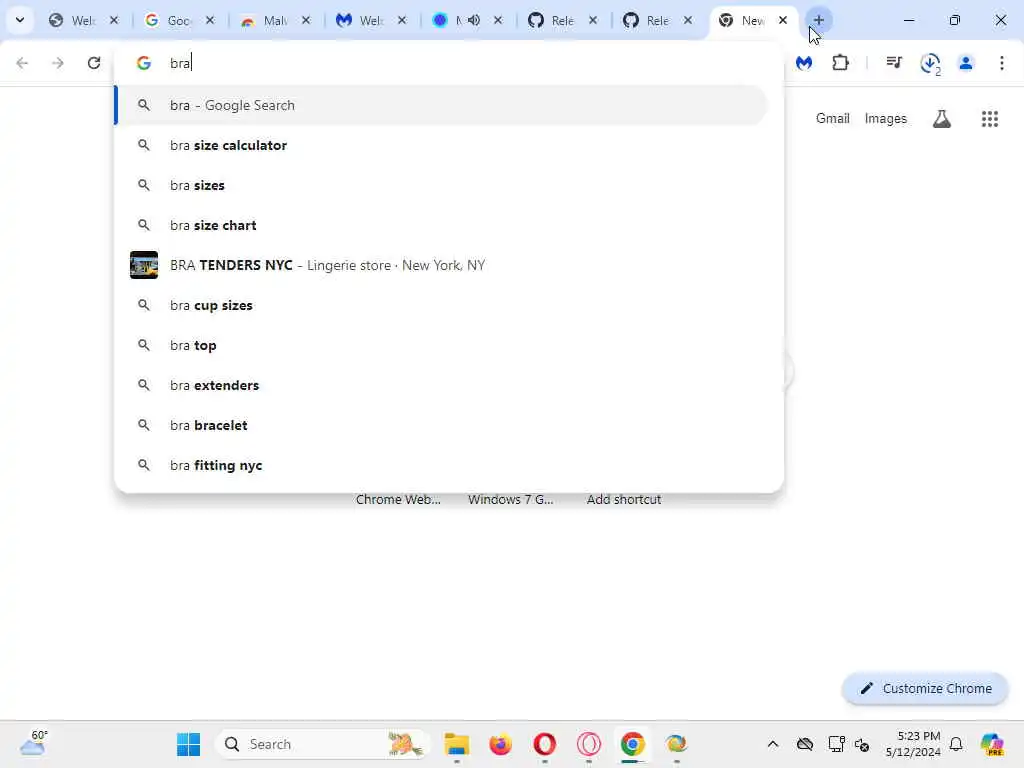Close the second GitHub 'Rele' tab

[688, 20]
